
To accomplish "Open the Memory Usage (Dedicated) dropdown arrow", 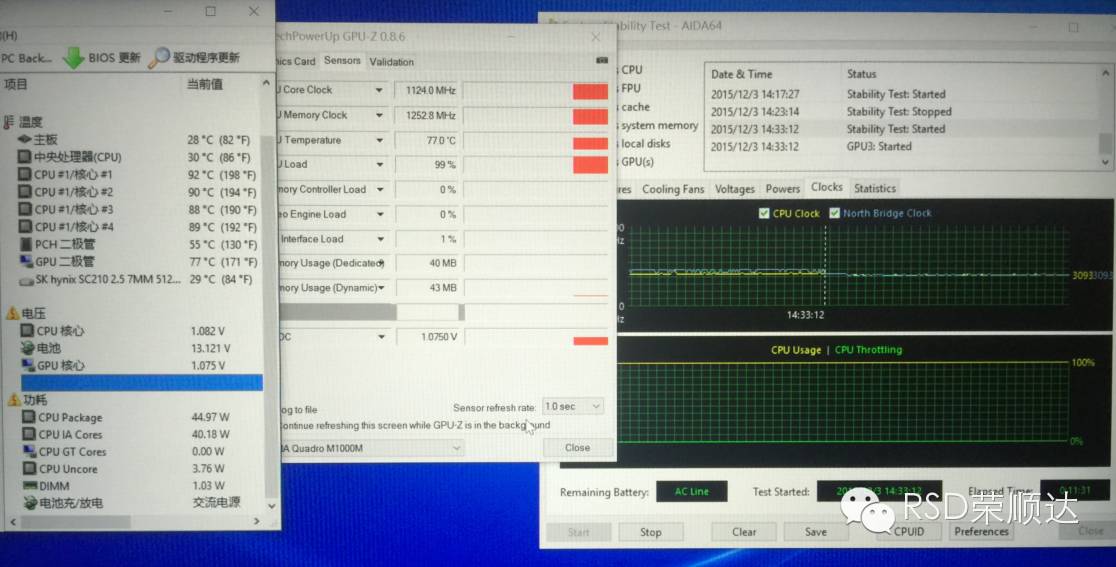I will click(x=381, y=263).
